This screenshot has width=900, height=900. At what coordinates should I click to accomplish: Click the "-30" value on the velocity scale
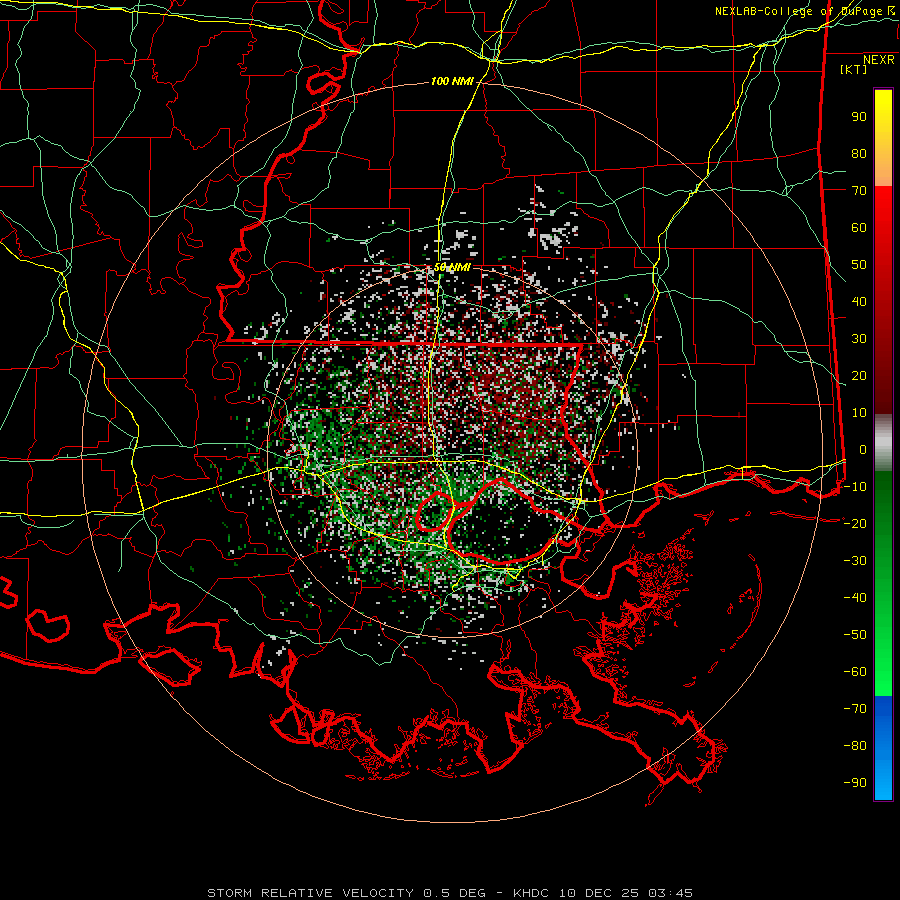[855, 561]
